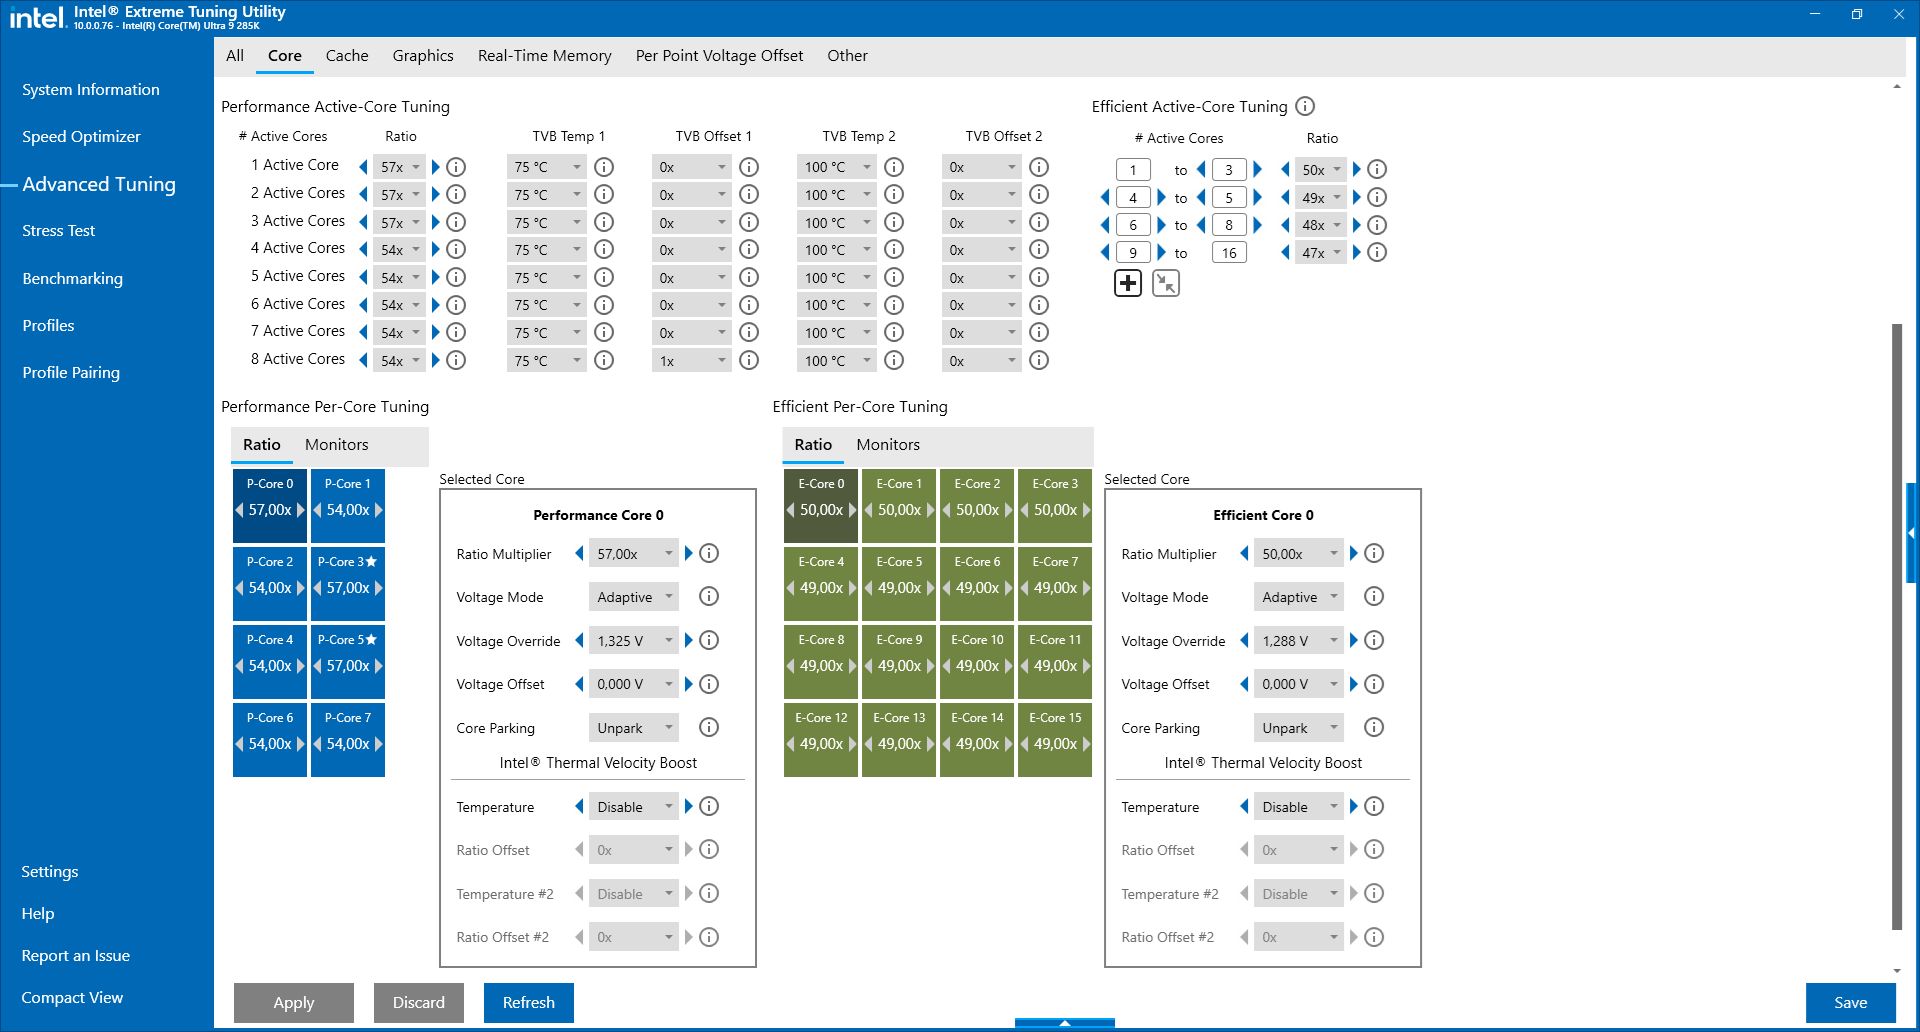Show info for Performance Core 0 Voltage Mode
The height and width of the screenshot is (1032, 1920).
pos(709,597)
